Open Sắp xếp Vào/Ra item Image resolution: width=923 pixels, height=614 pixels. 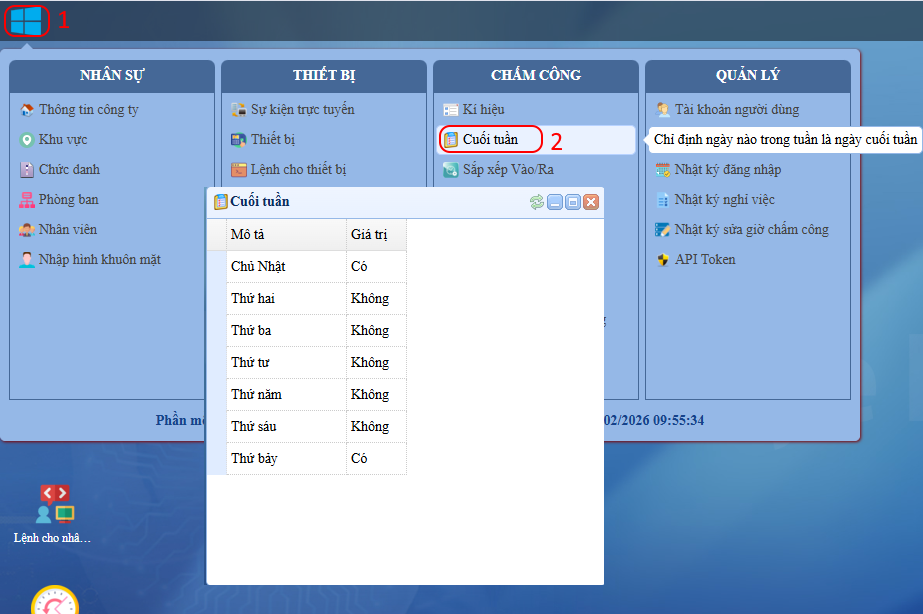pos(507,170)
